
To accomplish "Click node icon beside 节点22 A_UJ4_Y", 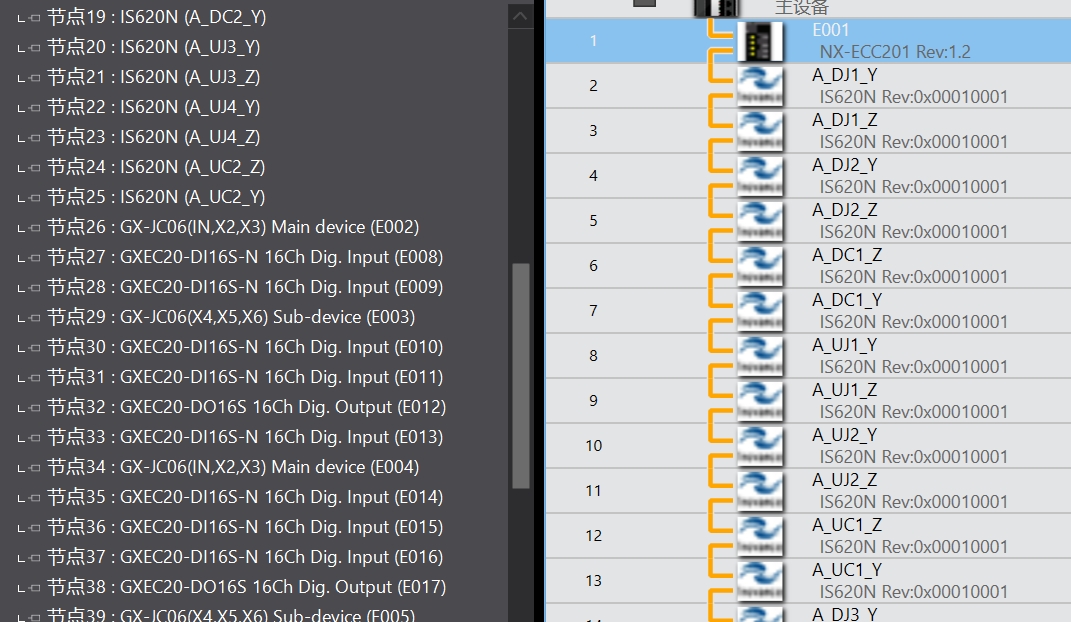I will click(x=34, y=109).
